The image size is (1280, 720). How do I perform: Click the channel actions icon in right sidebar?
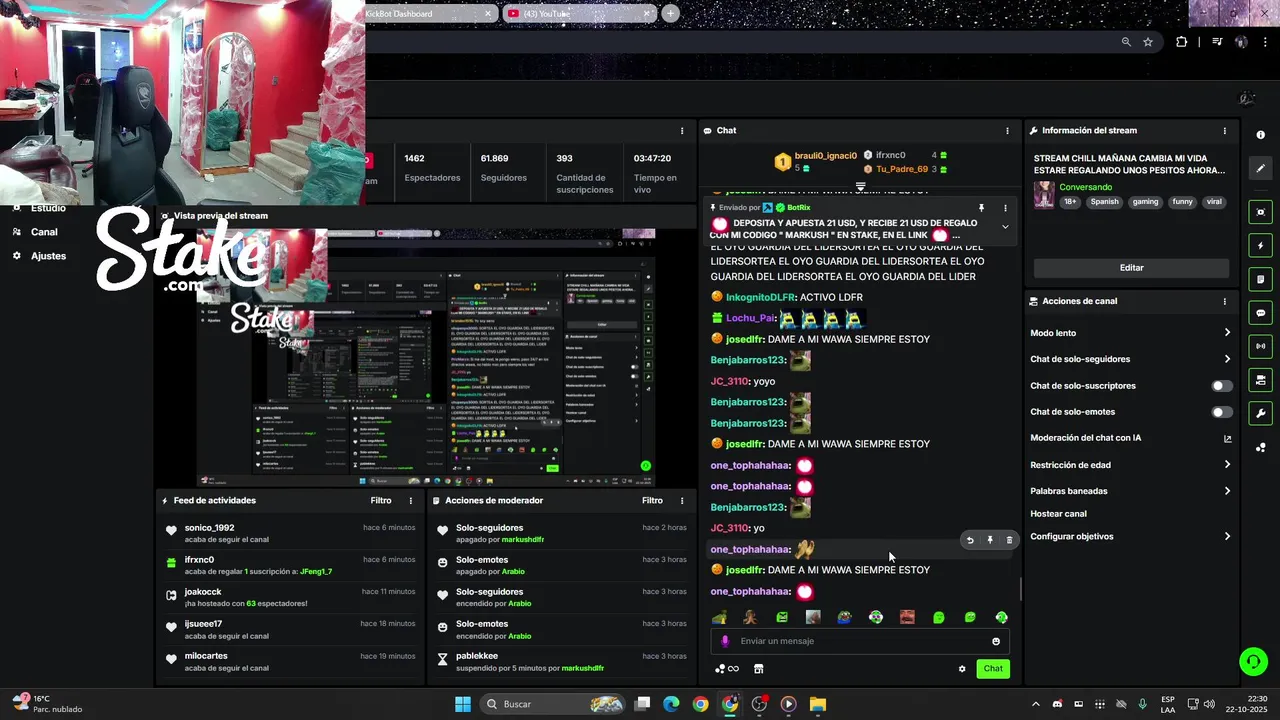pos(1260,380)
